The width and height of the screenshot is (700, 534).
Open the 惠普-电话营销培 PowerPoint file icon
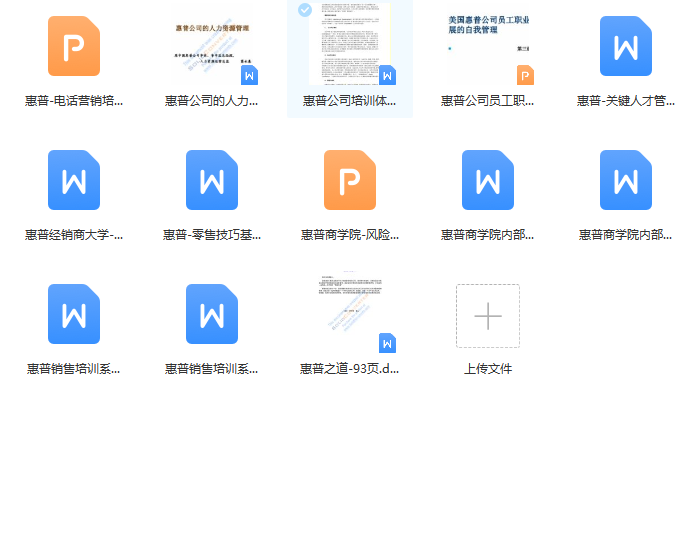(74, 46)
